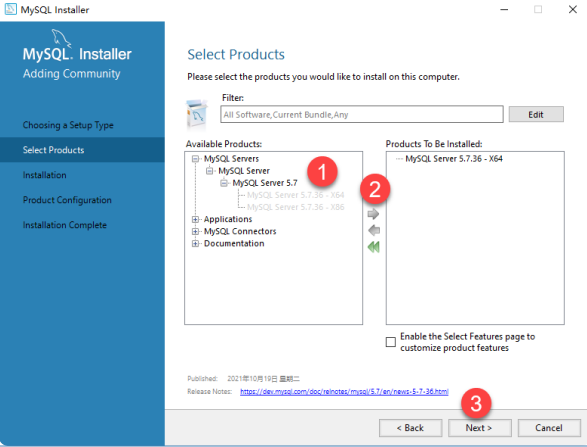The width and height of the screenshot is (587, 447).
Task: Minimize the MySQL Installer window
Action: click(504, 9)
